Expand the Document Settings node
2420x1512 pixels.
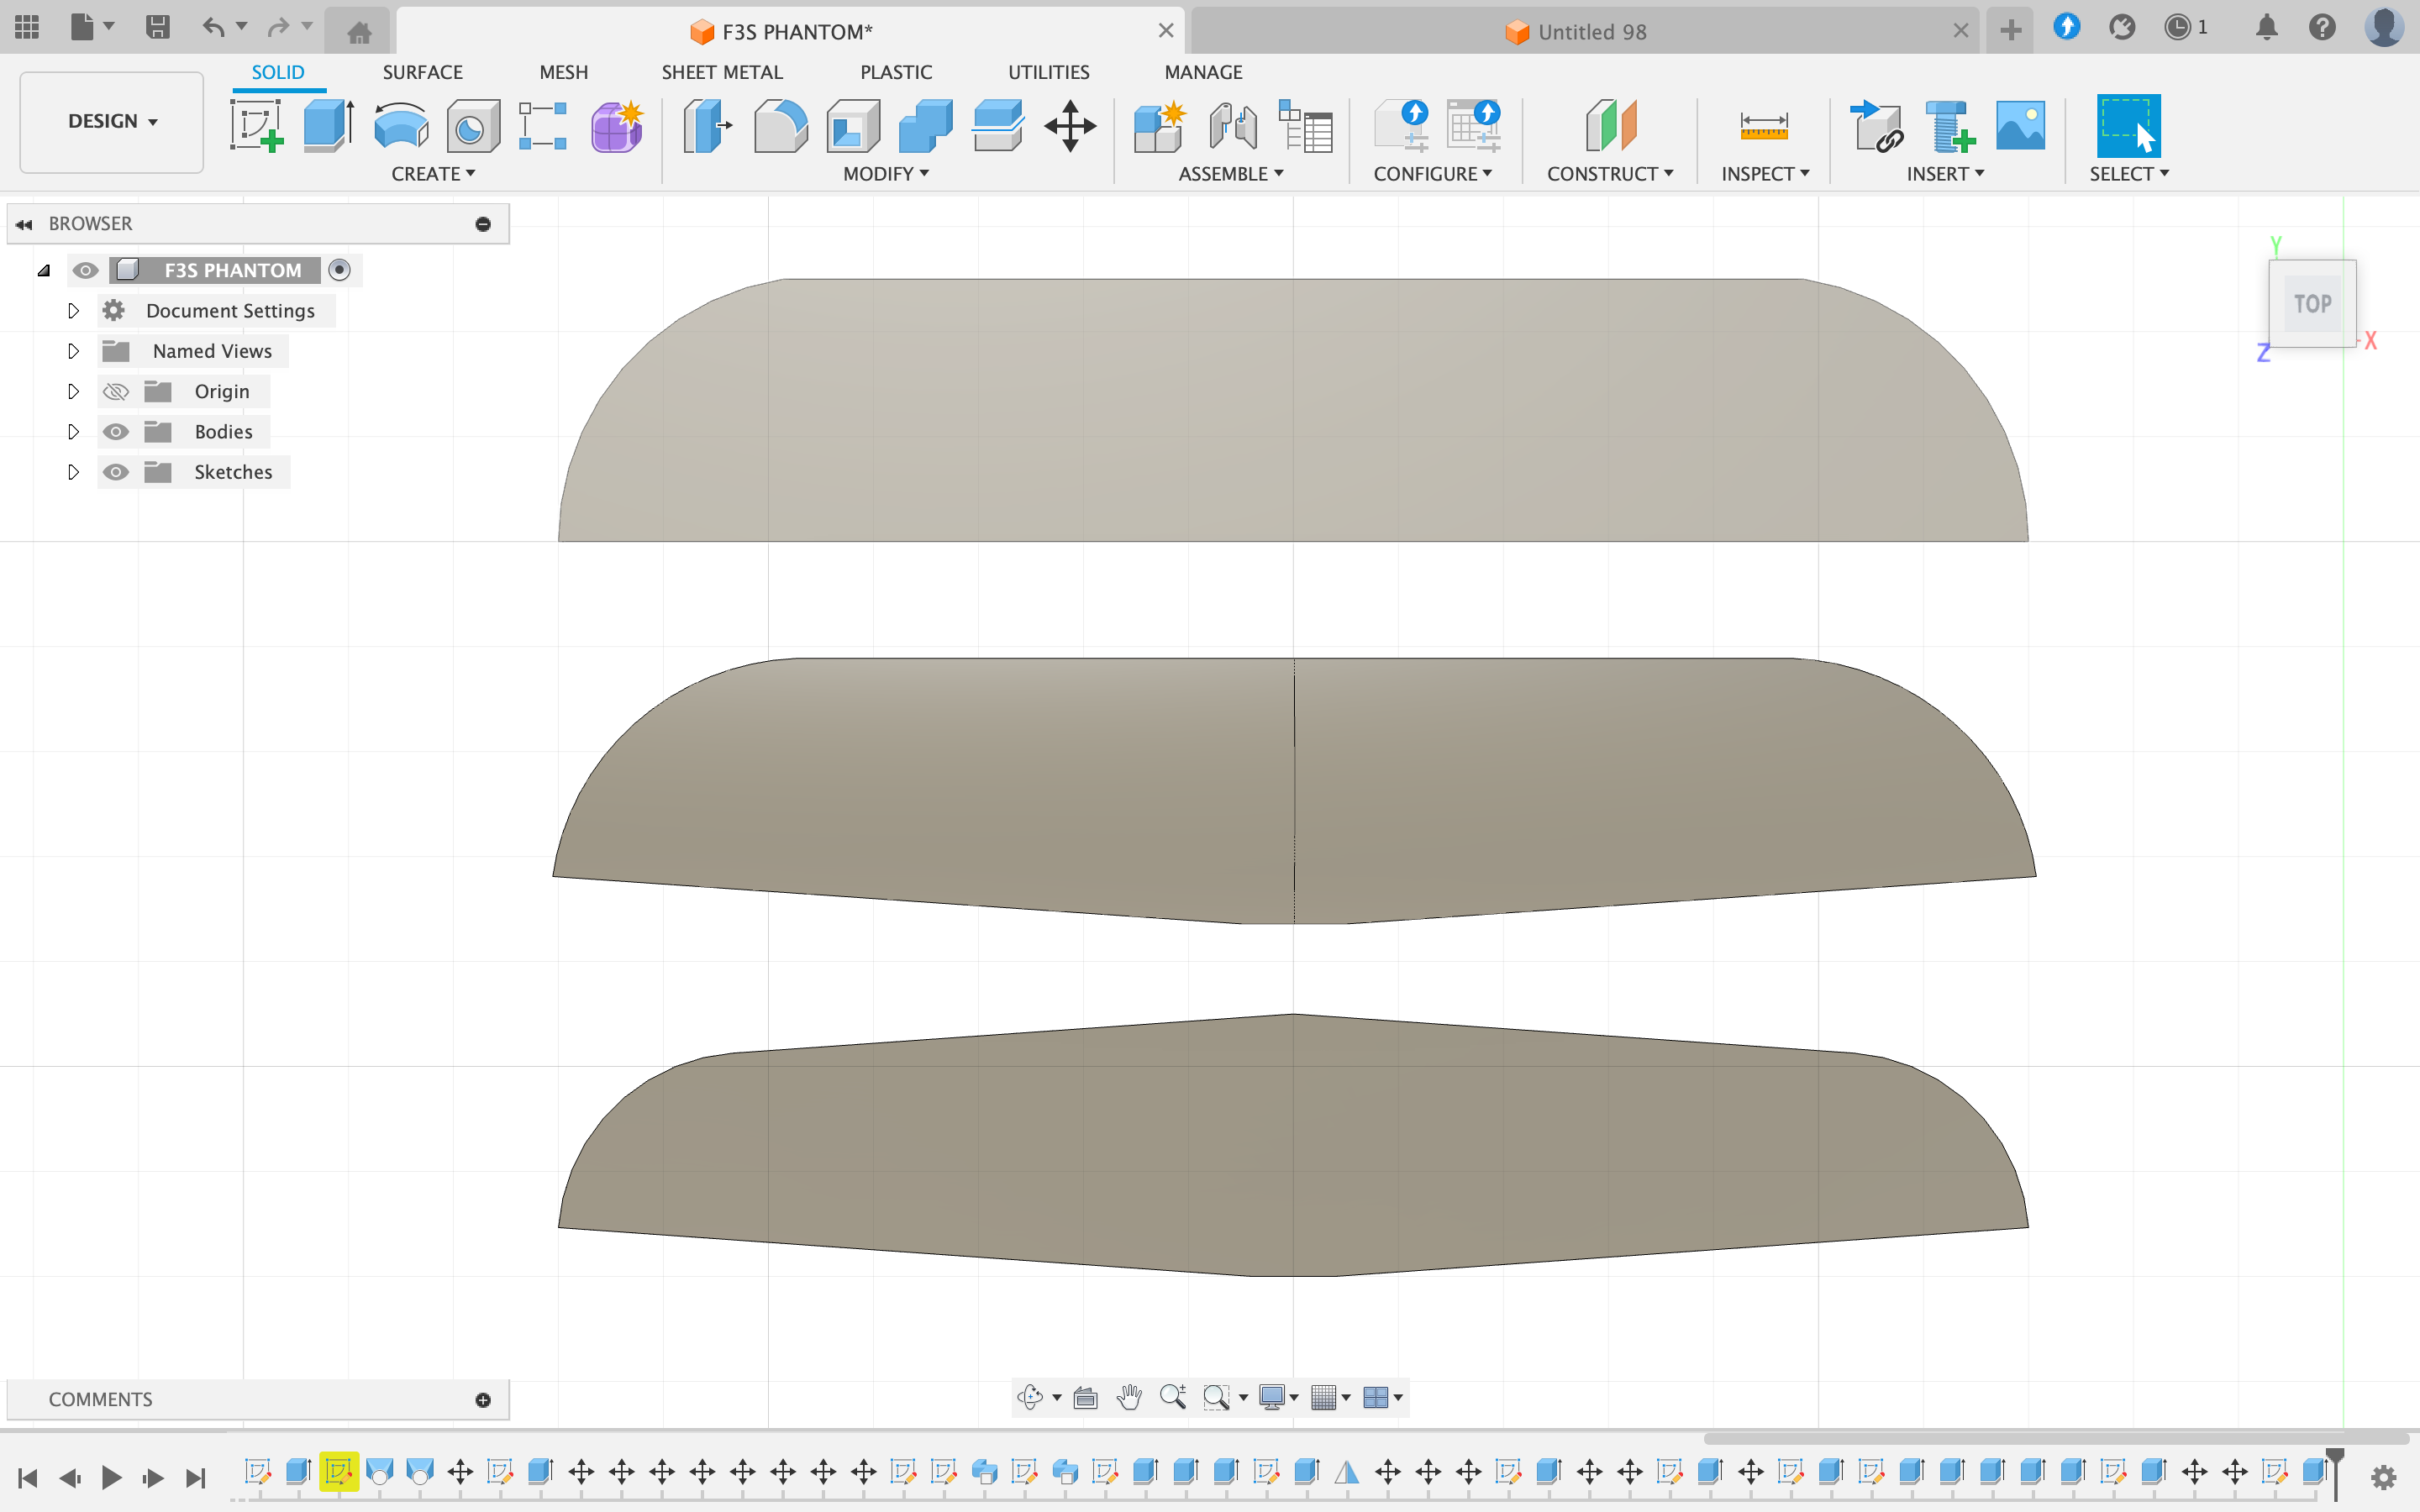click(x=72, y=310)
